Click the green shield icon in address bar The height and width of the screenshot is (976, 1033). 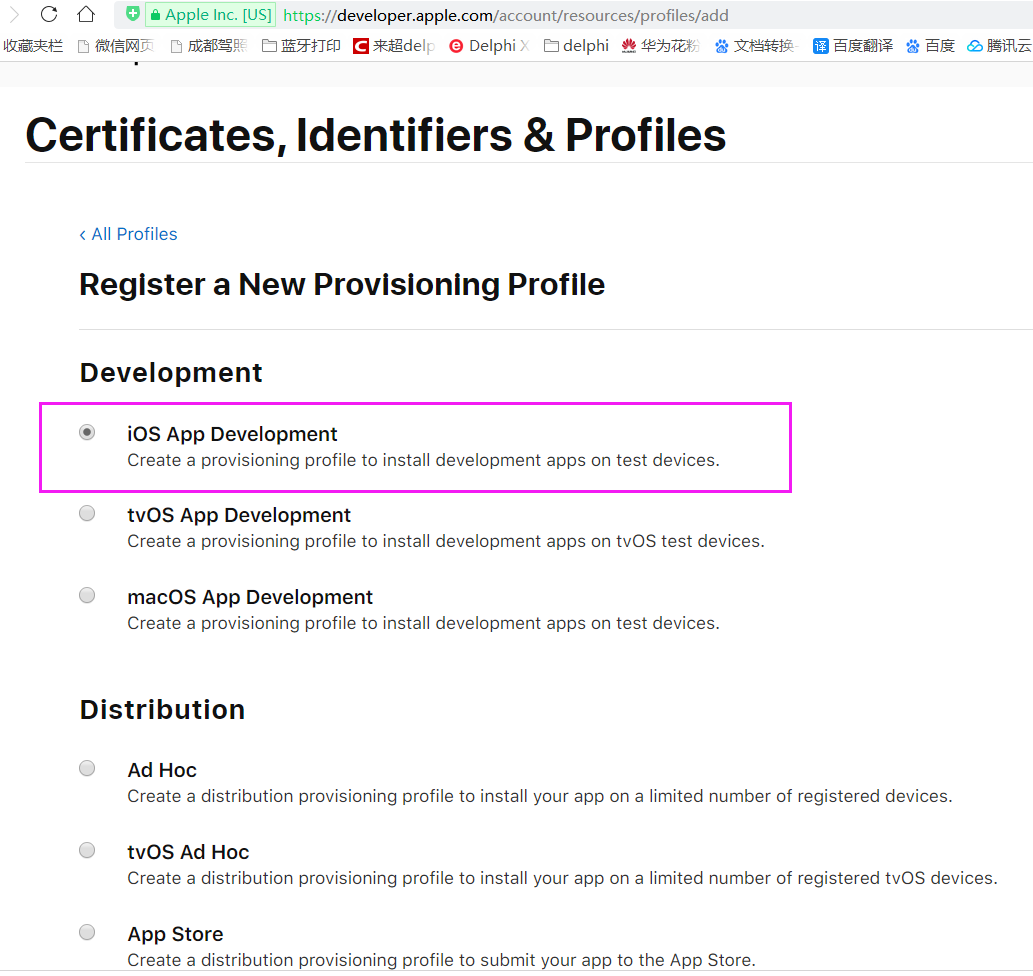coord(132,15)
